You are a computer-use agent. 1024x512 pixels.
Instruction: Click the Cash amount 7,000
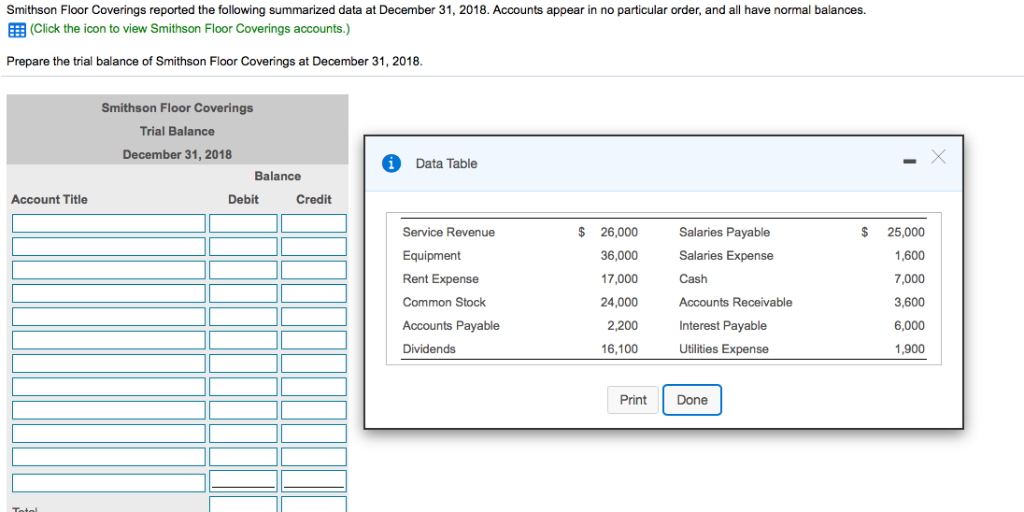(910, 280)
